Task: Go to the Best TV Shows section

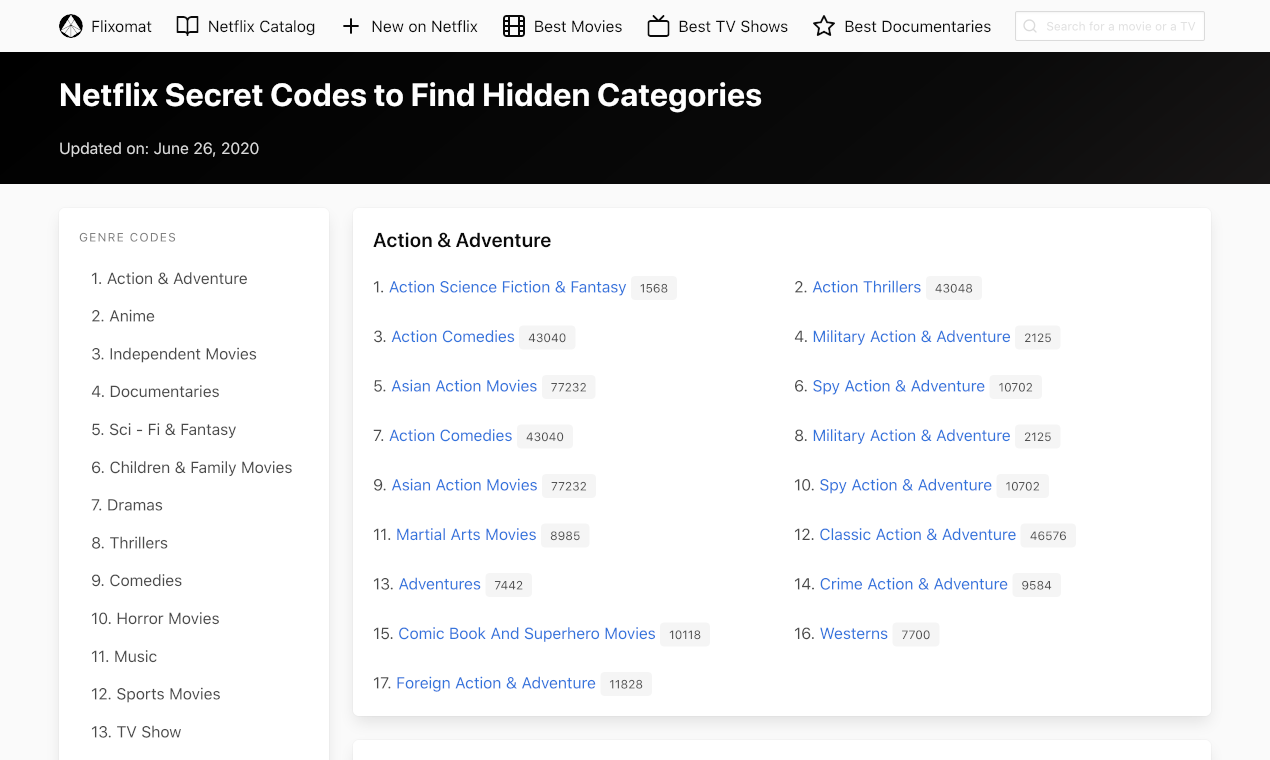Action: (732, 26)
